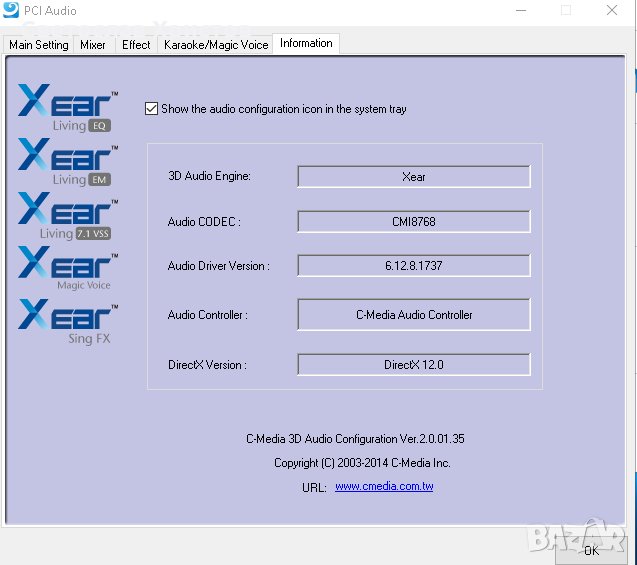Select the Information tab
This screenshot has height=565, width=637.
[306, 44]
